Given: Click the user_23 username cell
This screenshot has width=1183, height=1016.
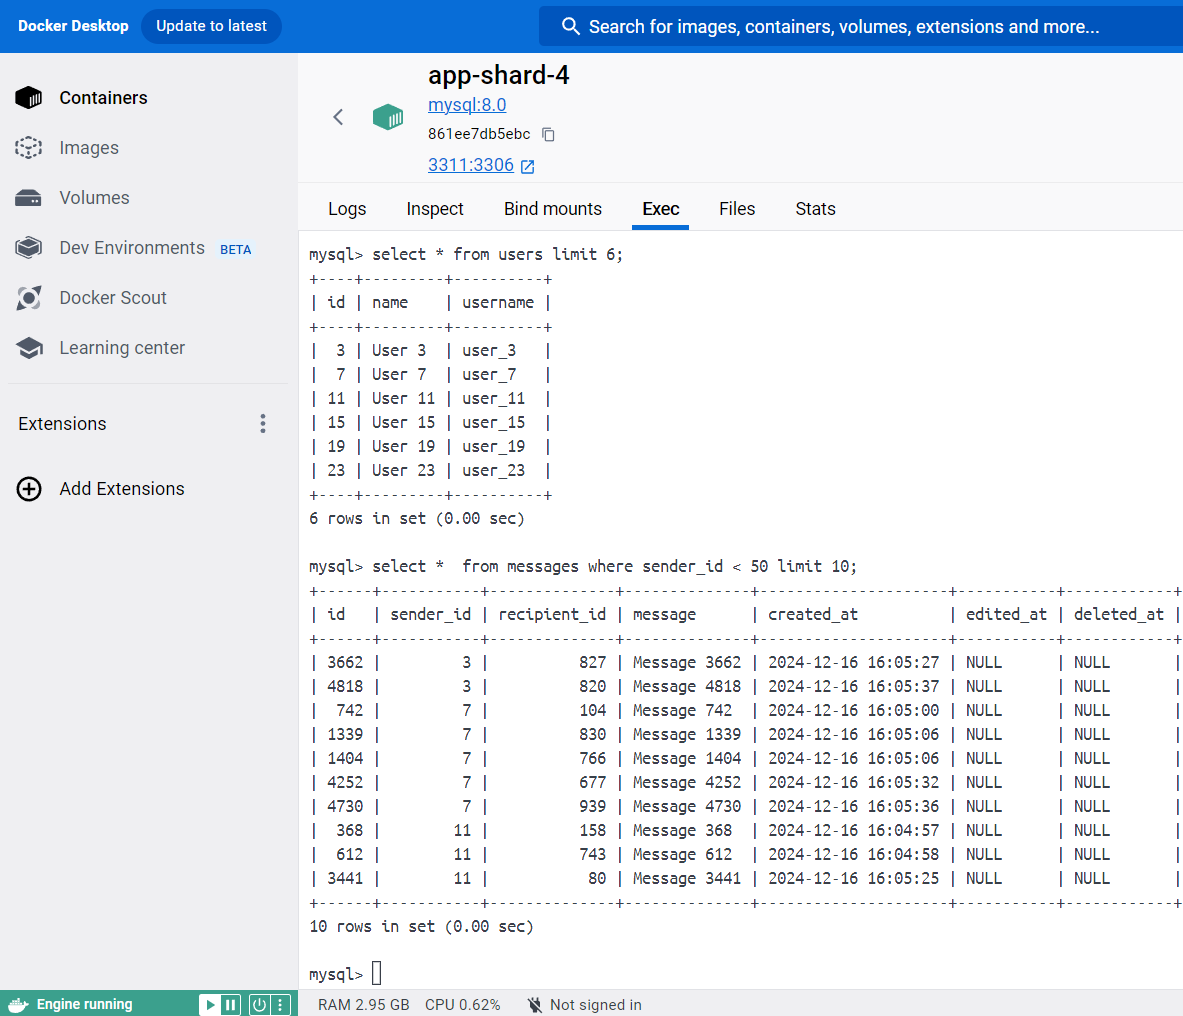Looking at the screenshot, I should (493, 471).
